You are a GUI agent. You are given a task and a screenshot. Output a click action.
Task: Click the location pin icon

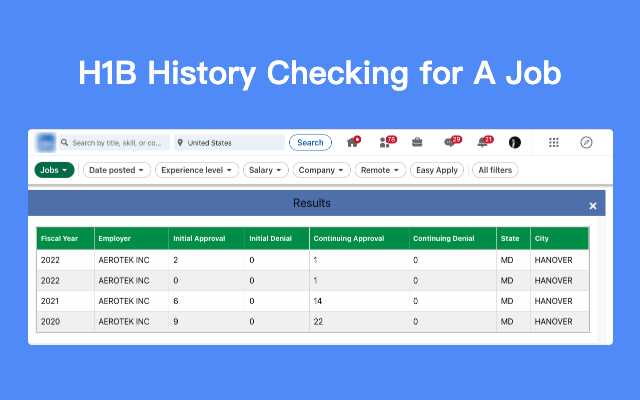180,142
